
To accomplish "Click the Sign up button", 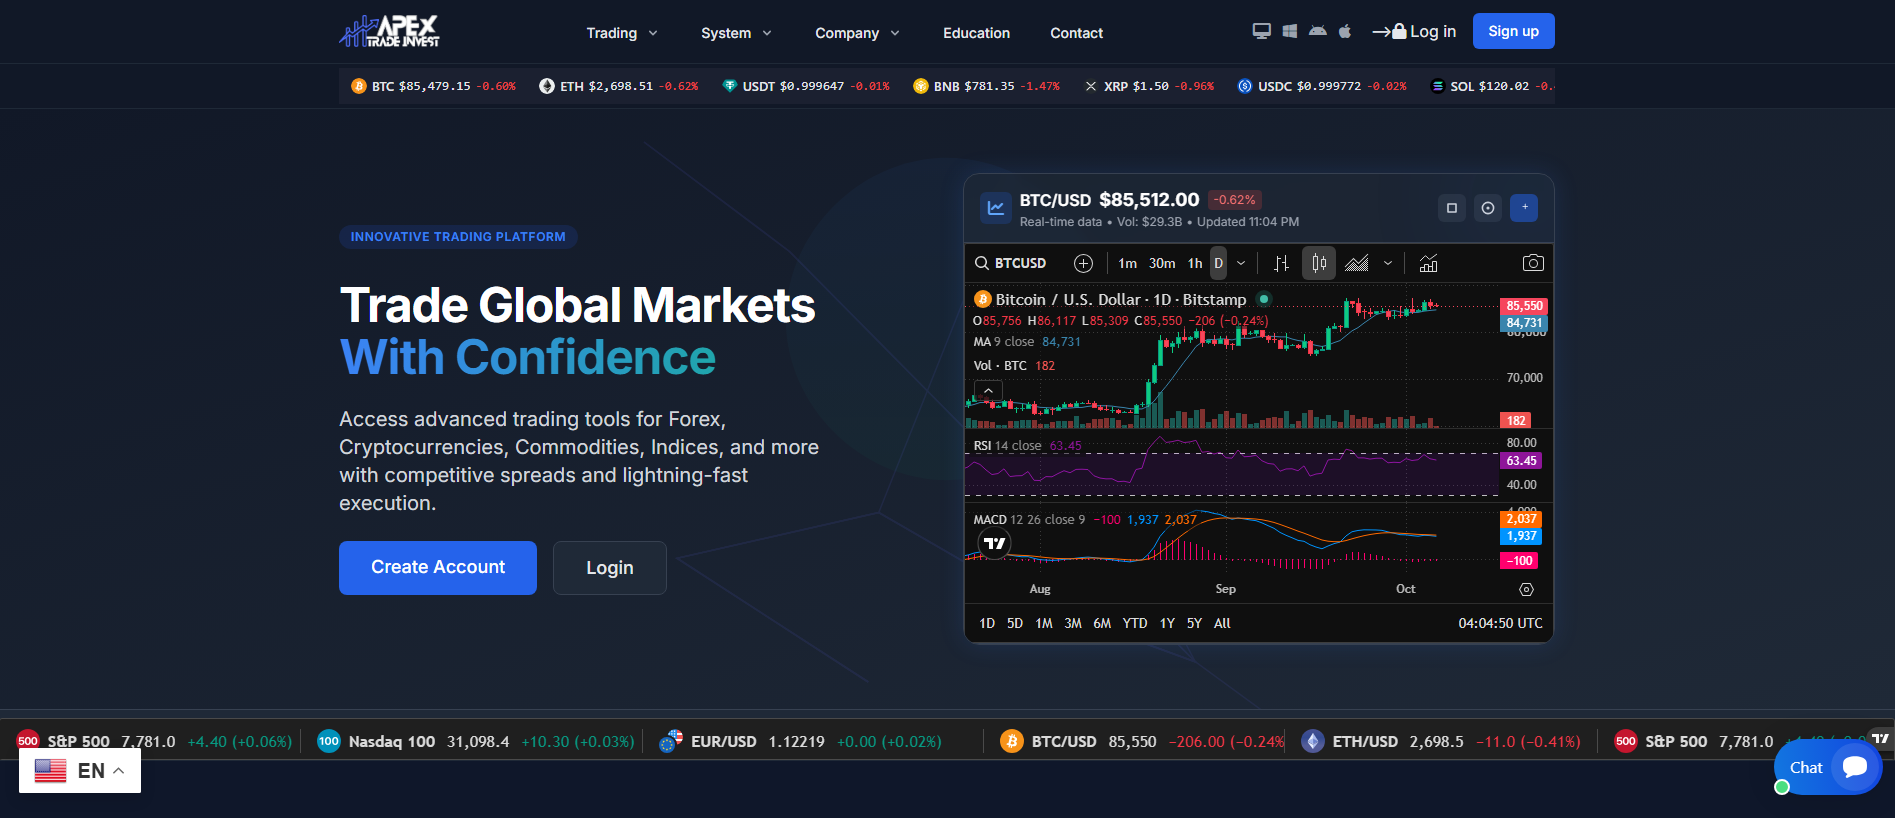I will 1513,31.
